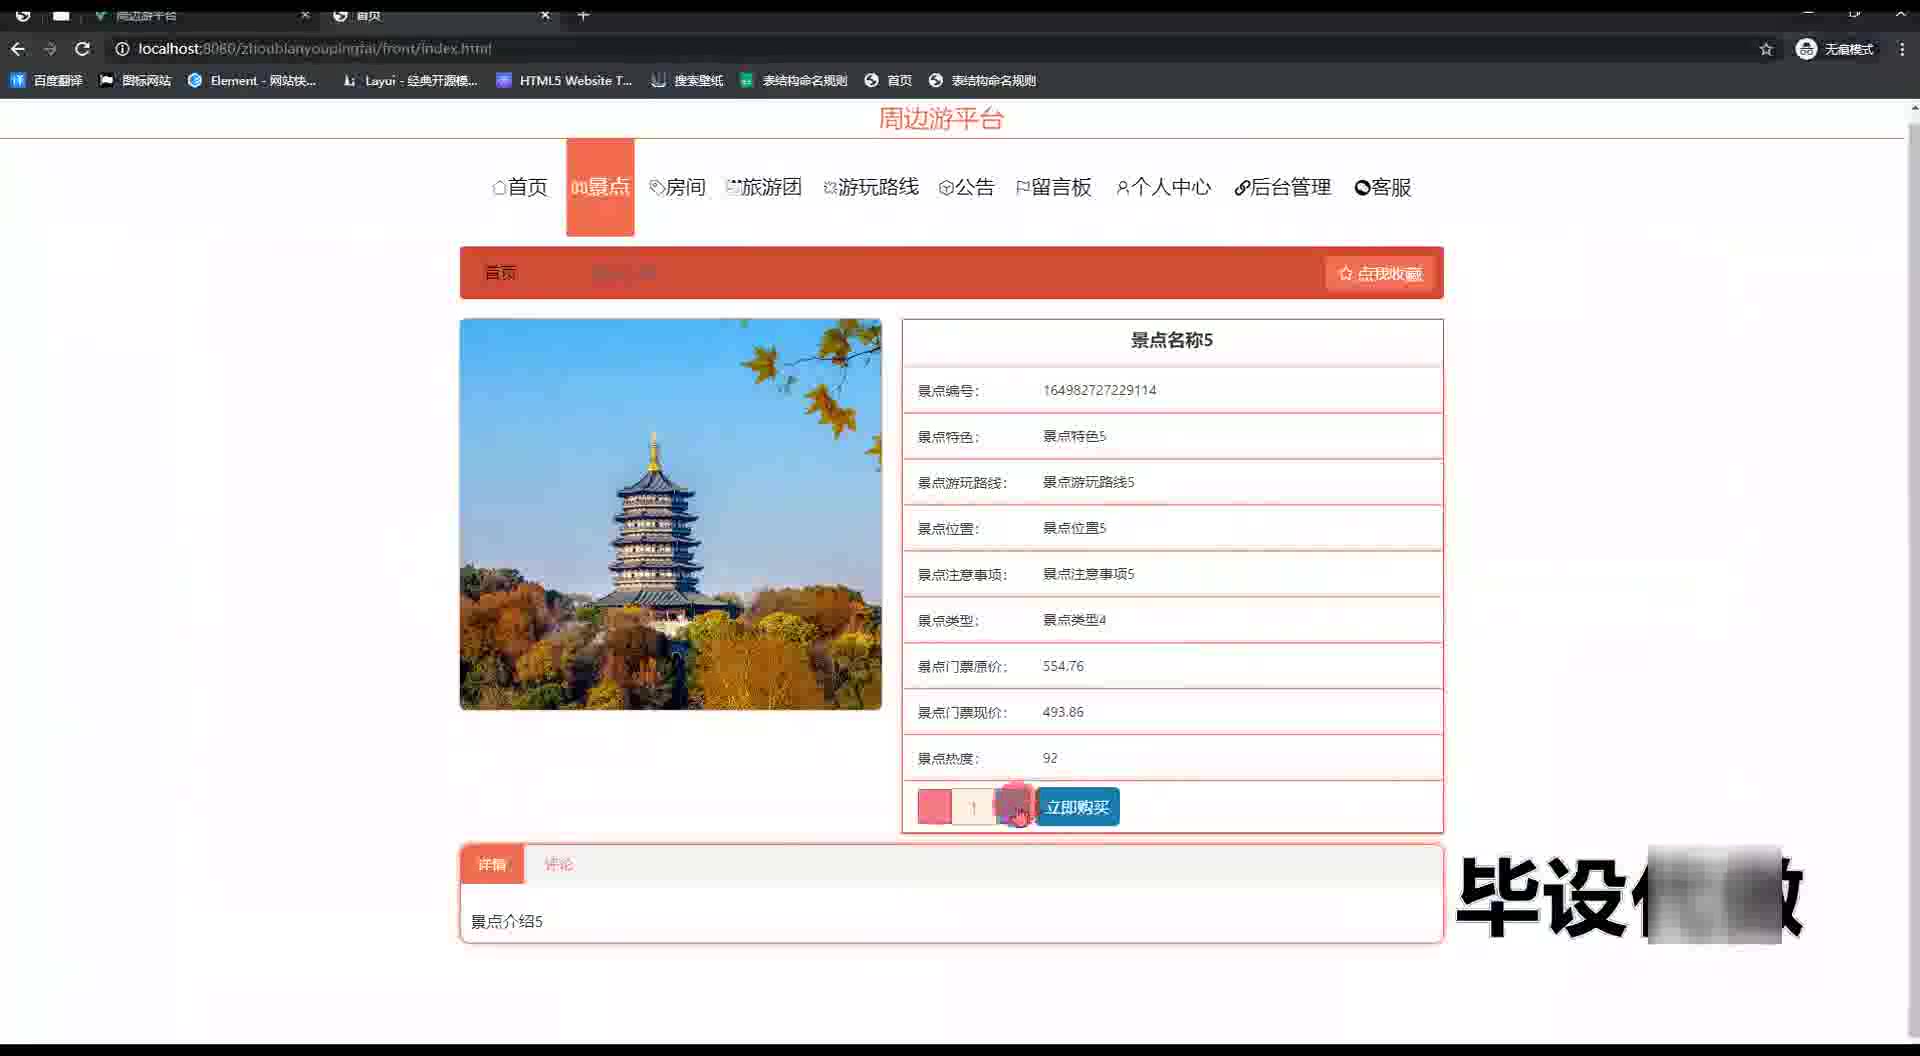Open 房间 in navigation menu
Image resolution: width=1920 pixels, height=1056 pixels.
point(677,187)
